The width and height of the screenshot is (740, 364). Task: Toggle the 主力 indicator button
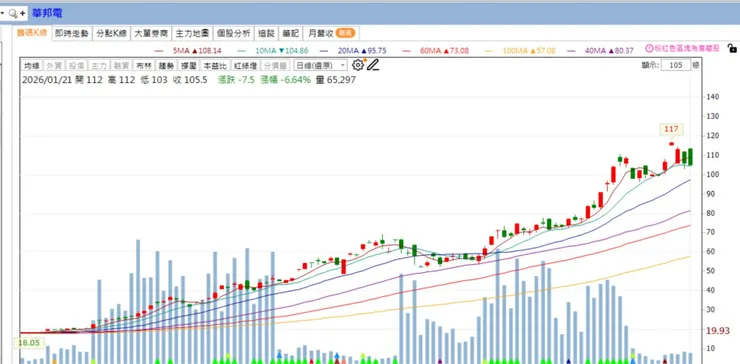pyautogui.click(x=98, y=66)
